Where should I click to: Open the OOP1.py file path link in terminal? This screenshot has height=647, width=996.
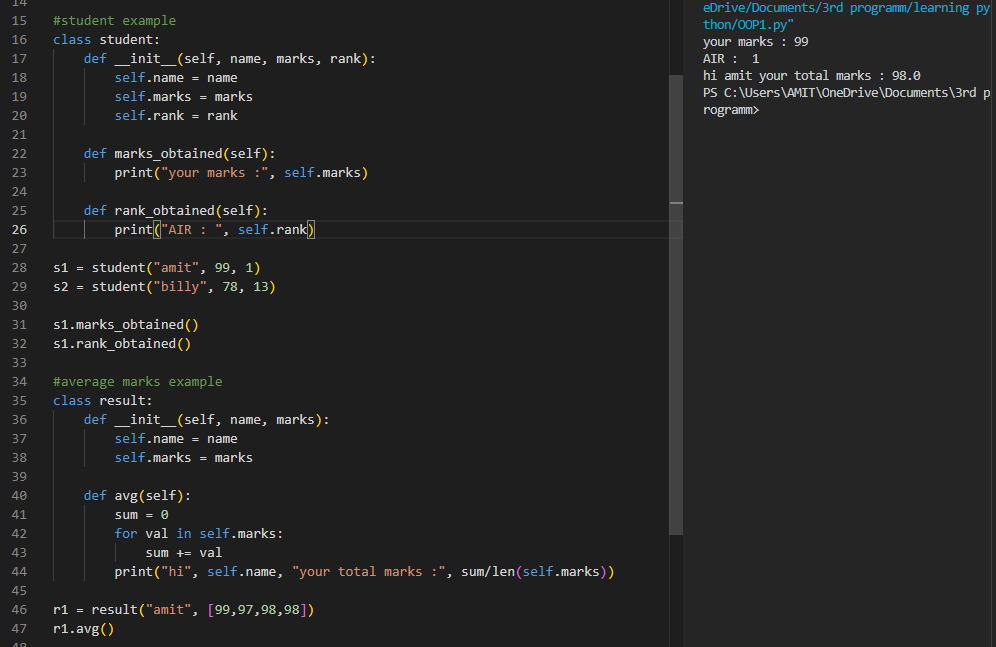click(846, 16)
